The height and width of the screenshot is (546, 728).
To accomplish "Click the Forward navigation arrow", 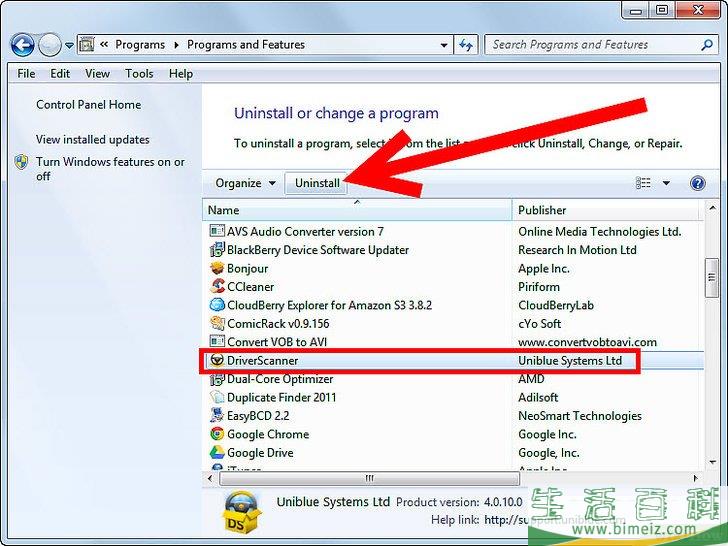I will pos(49,45).
